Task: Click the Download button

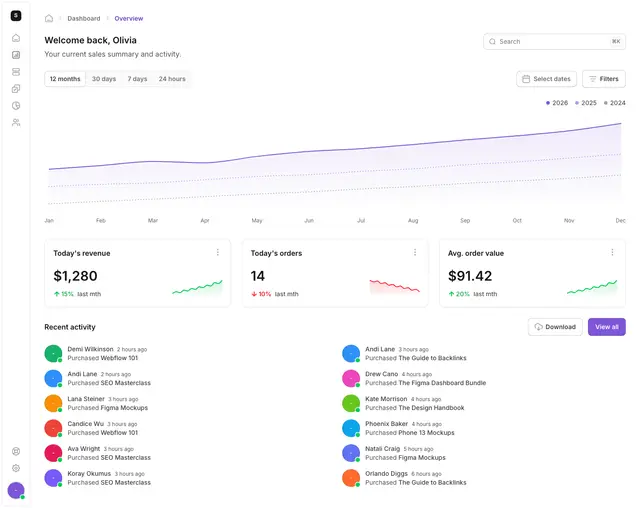Action: click(x=555, y=327)
